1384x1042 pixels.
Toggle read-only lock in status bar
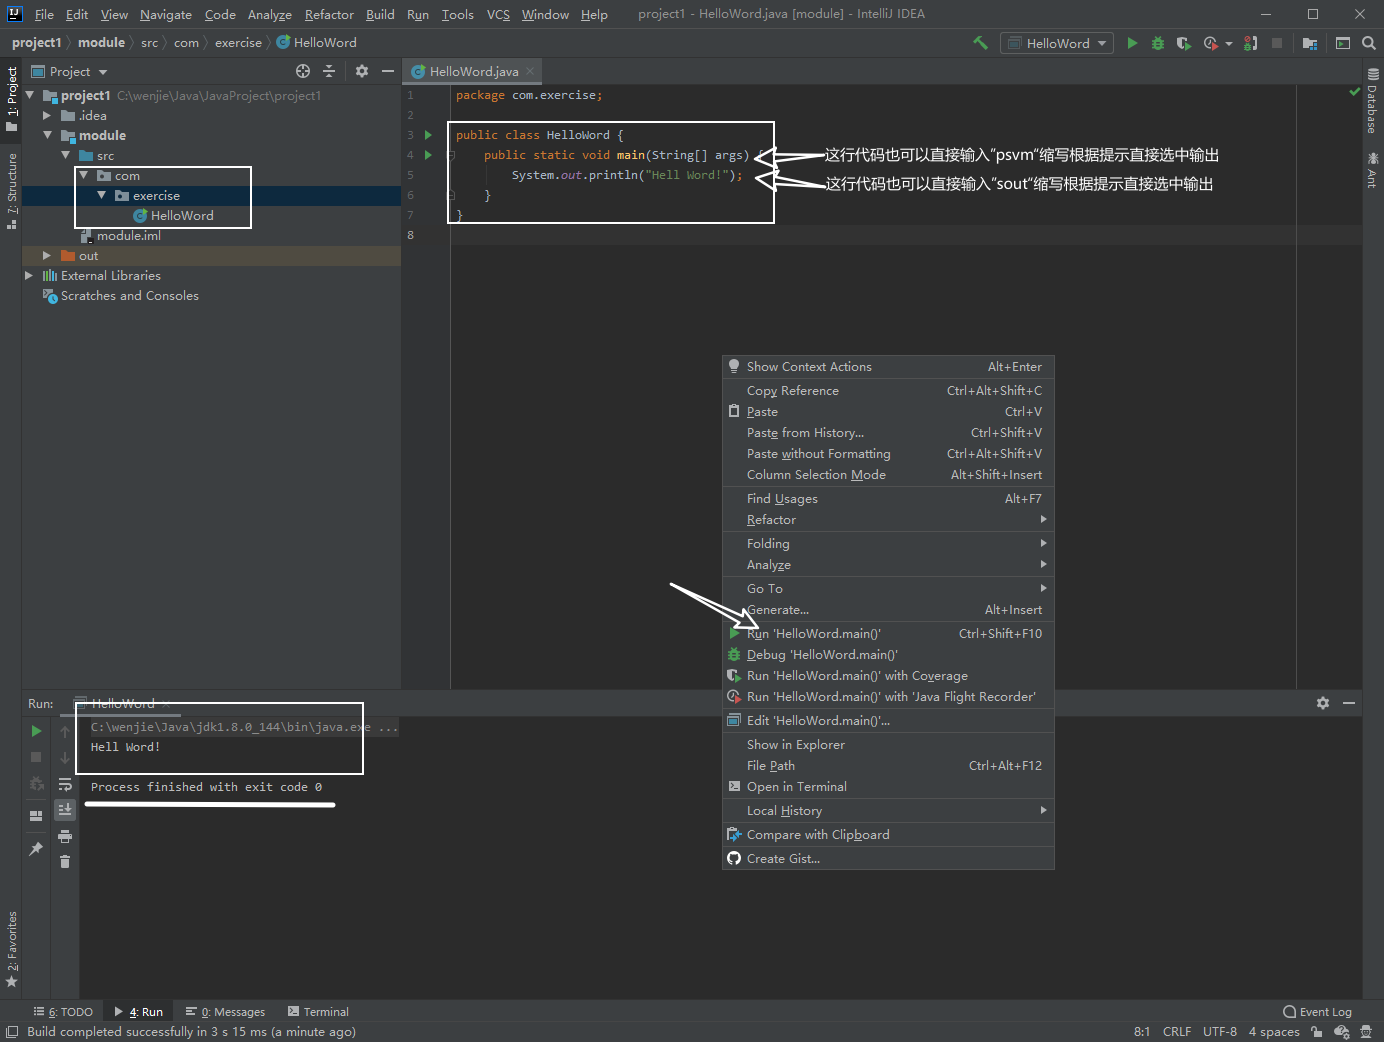point(1317,1032)
